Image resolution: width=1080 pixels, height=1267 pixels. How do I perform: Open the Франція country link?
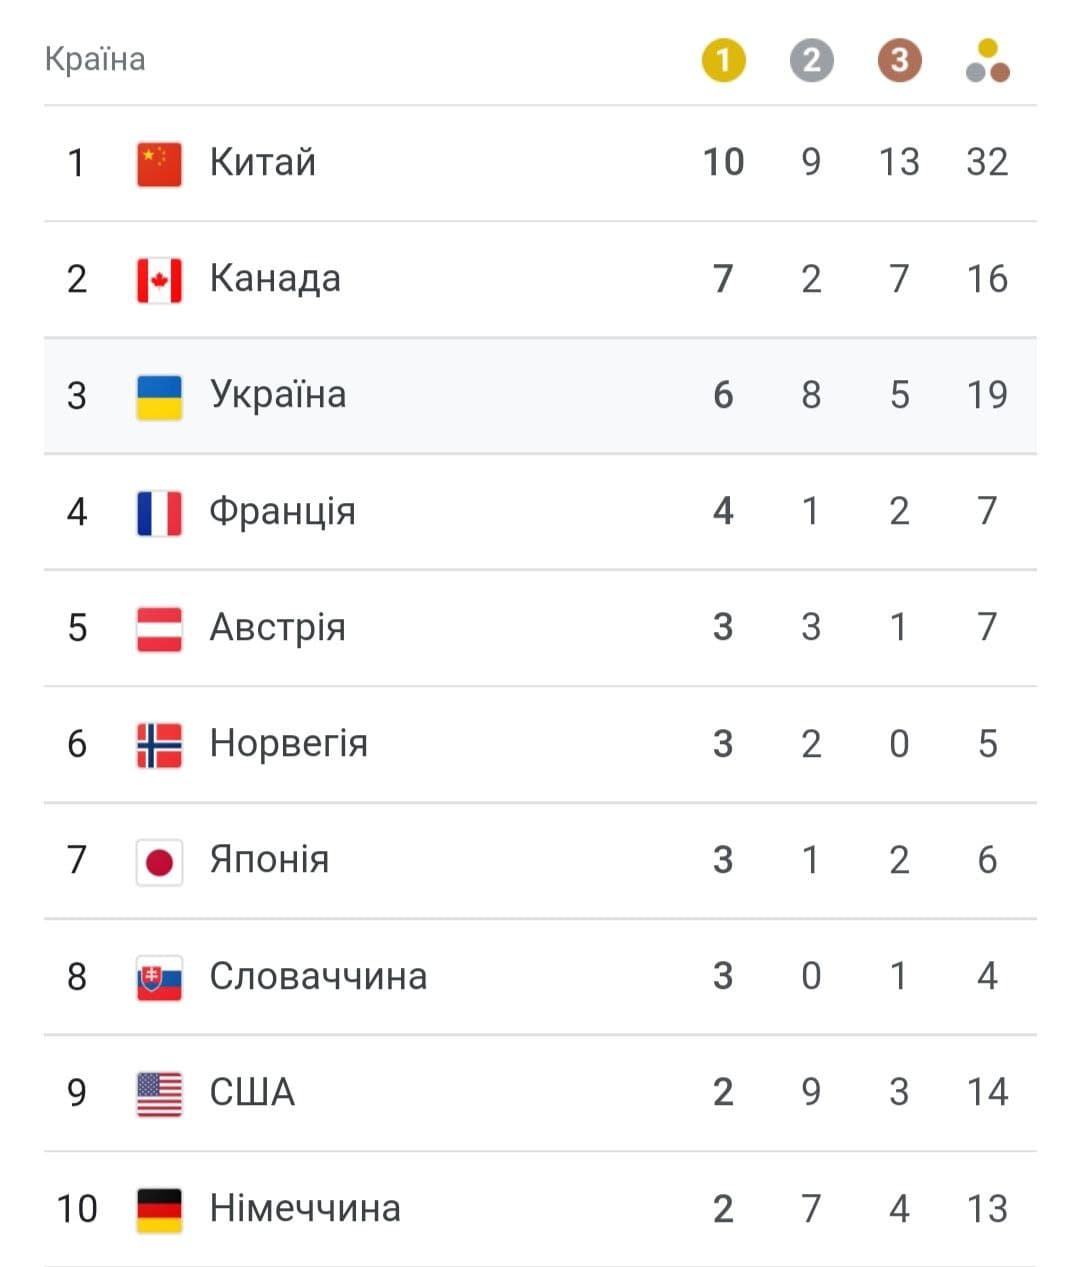[282, 511]
